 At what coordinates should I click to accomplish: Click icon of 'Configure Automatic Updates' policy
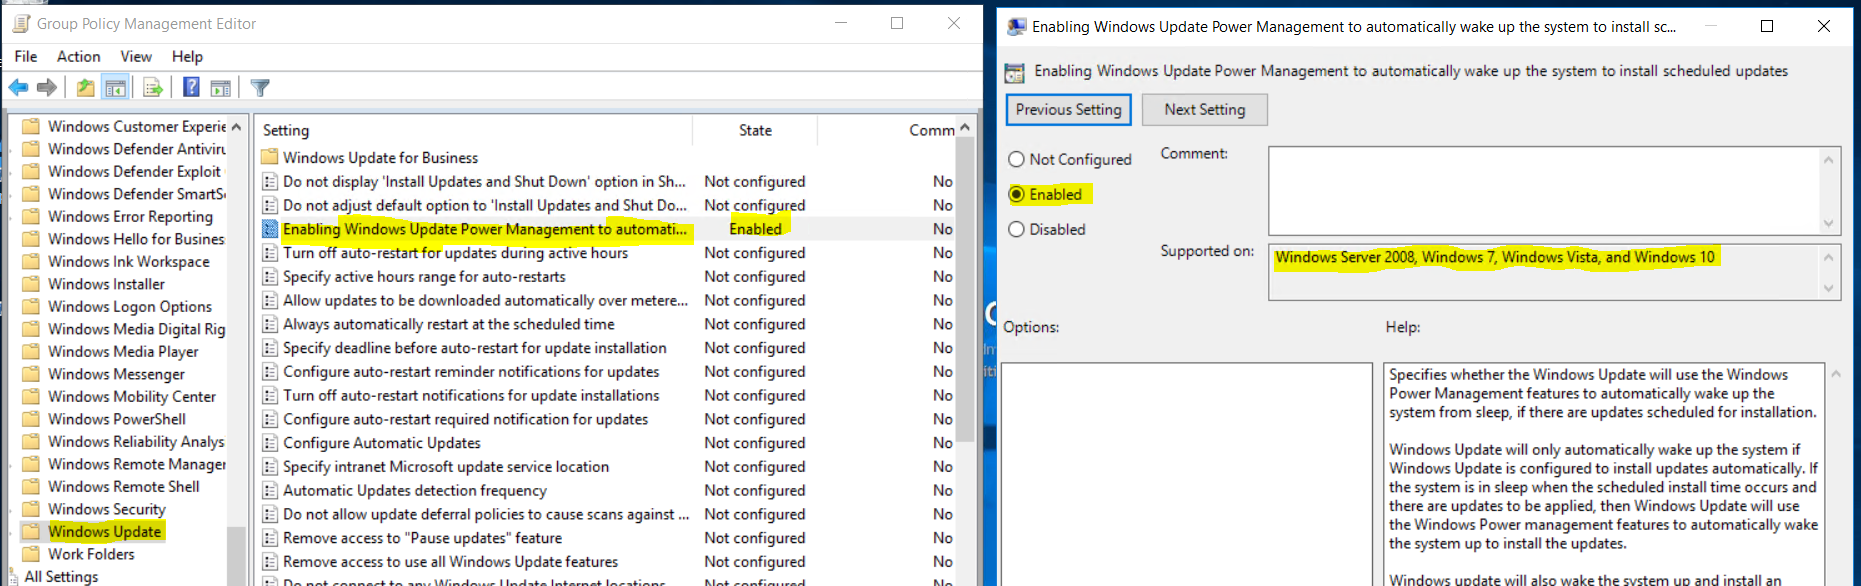point(269,443)
